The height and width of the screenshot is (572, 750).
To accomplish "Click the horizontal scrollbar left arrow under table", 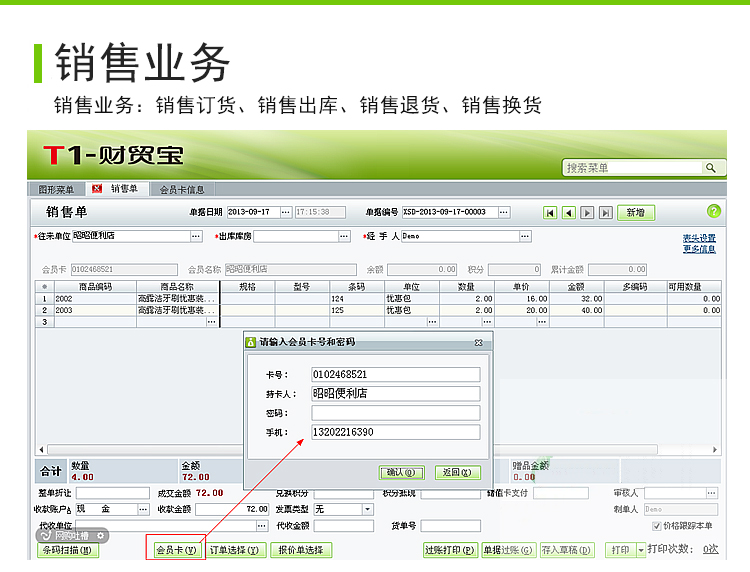I will pos(41,449).
